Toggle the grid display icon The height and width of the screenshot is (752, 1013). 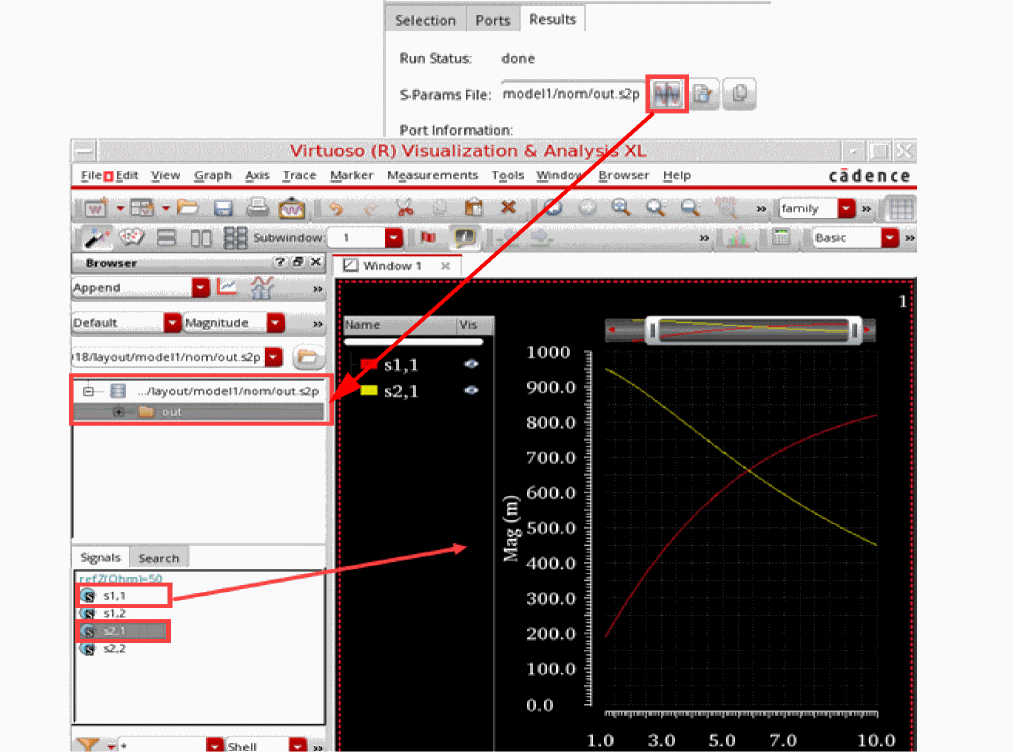tap(900, 209)
